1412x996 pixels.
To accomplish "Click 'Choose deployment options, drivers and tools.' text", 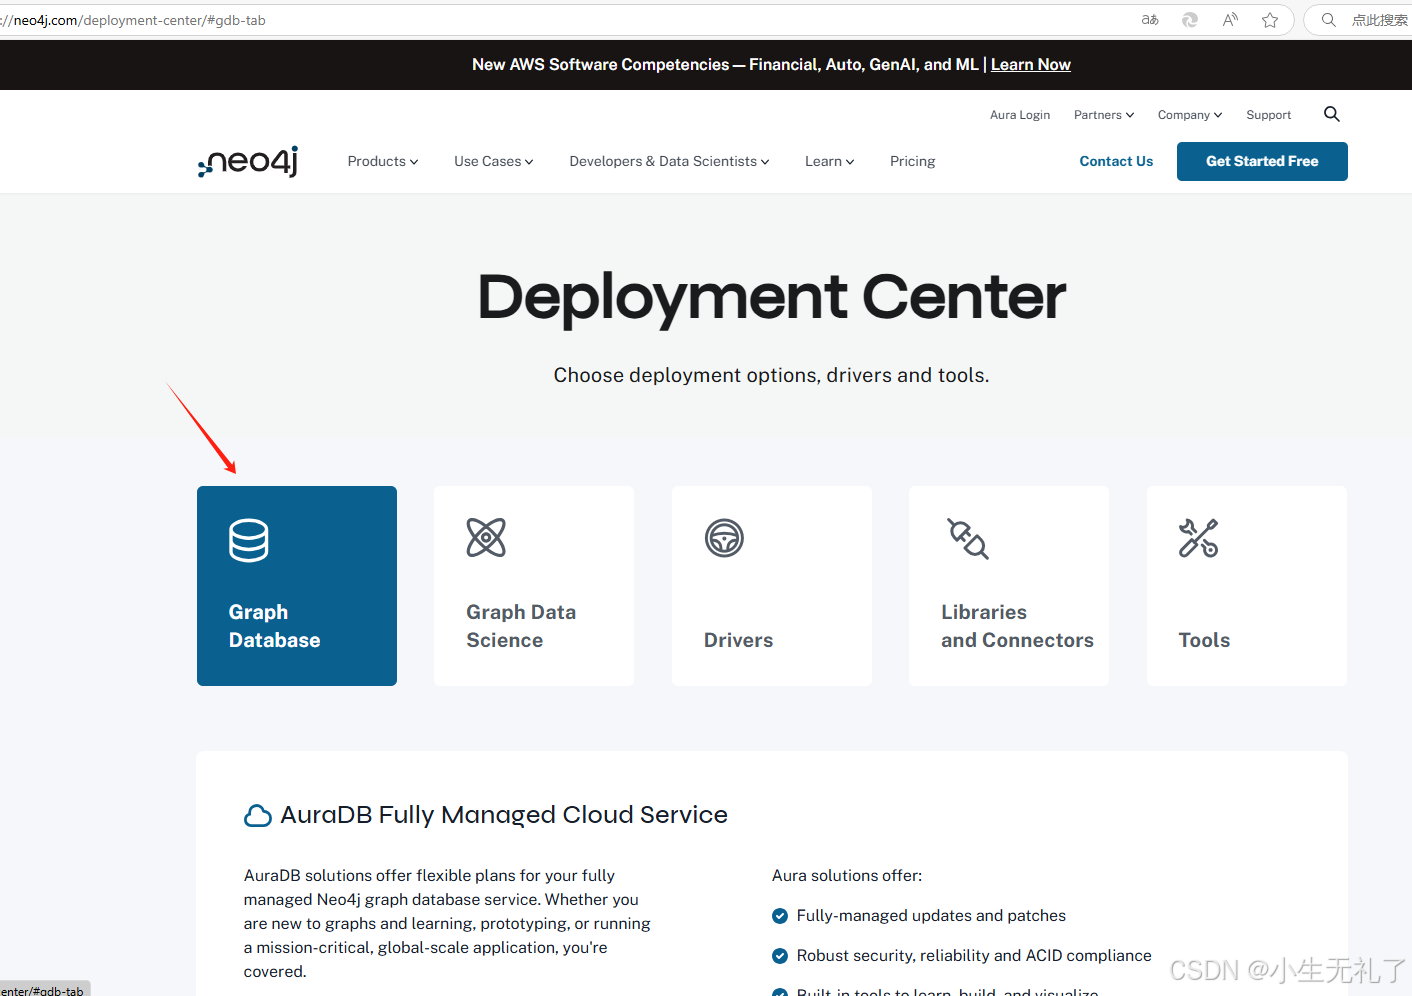I will tap(772, 375).
